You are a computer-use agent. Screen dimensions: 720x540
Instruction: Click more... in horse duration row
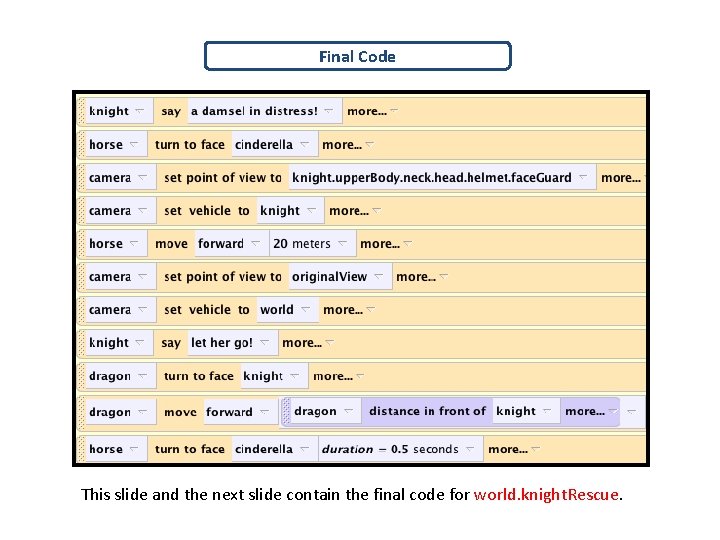(x=513, y=449)
